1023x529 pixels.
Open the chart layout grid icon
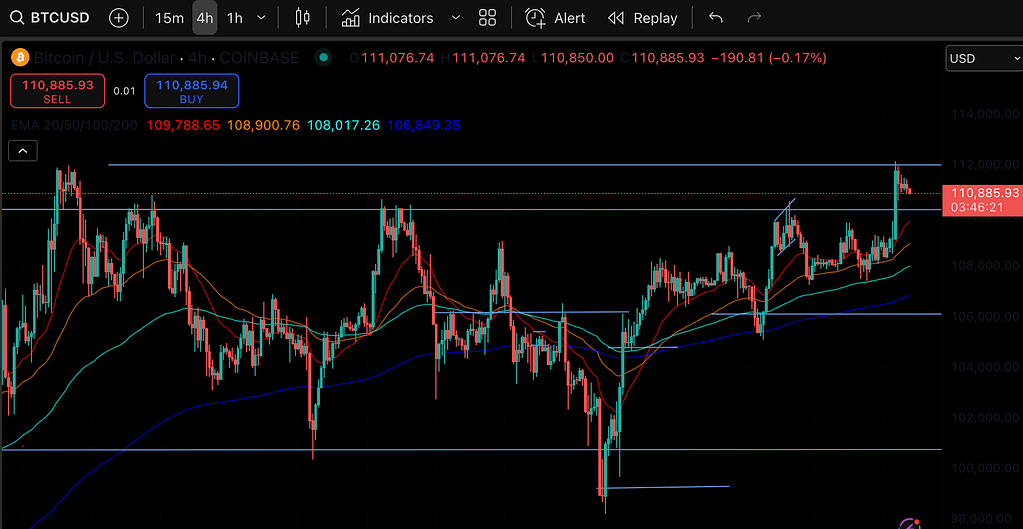[x=487, y=18]
